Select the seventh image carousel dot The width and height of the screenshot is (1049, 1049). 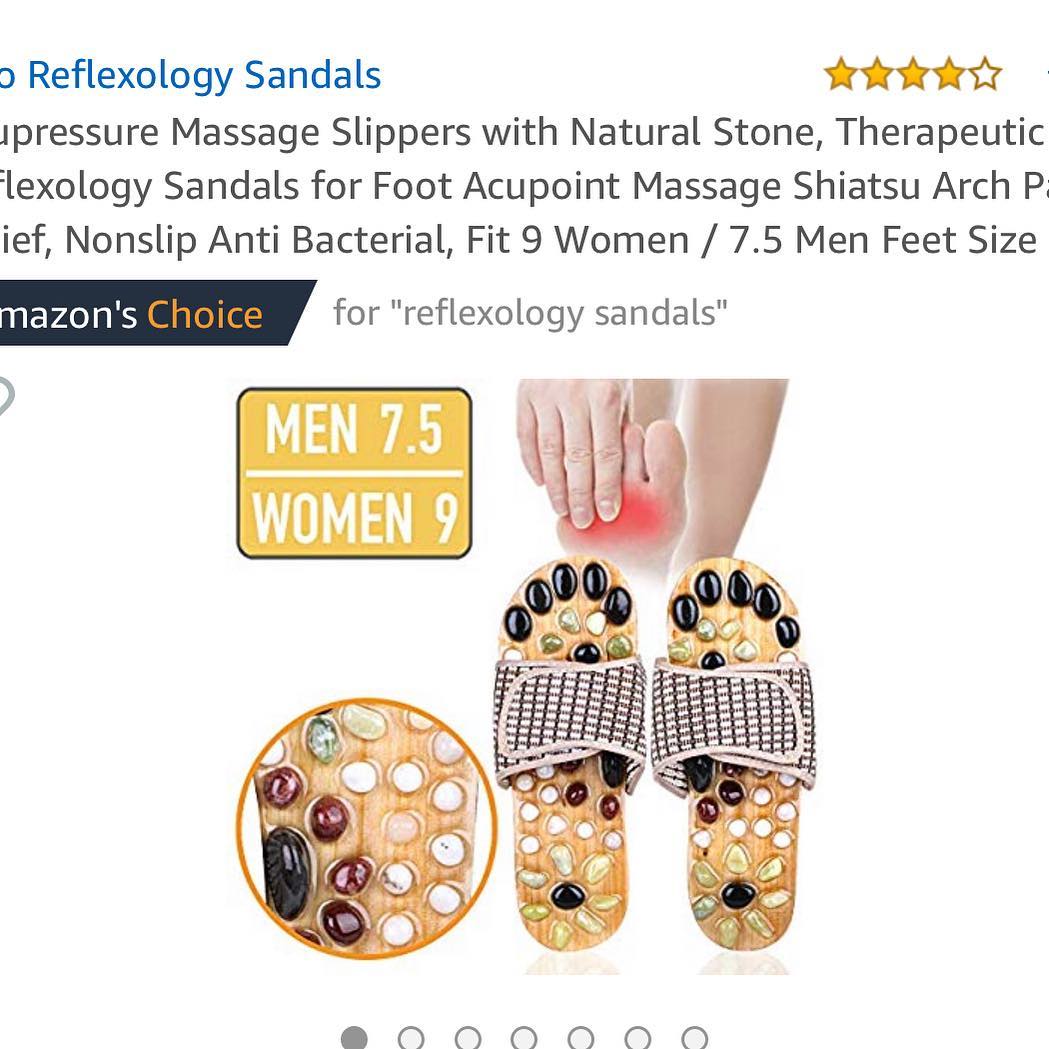click(x=694, y=1038)
